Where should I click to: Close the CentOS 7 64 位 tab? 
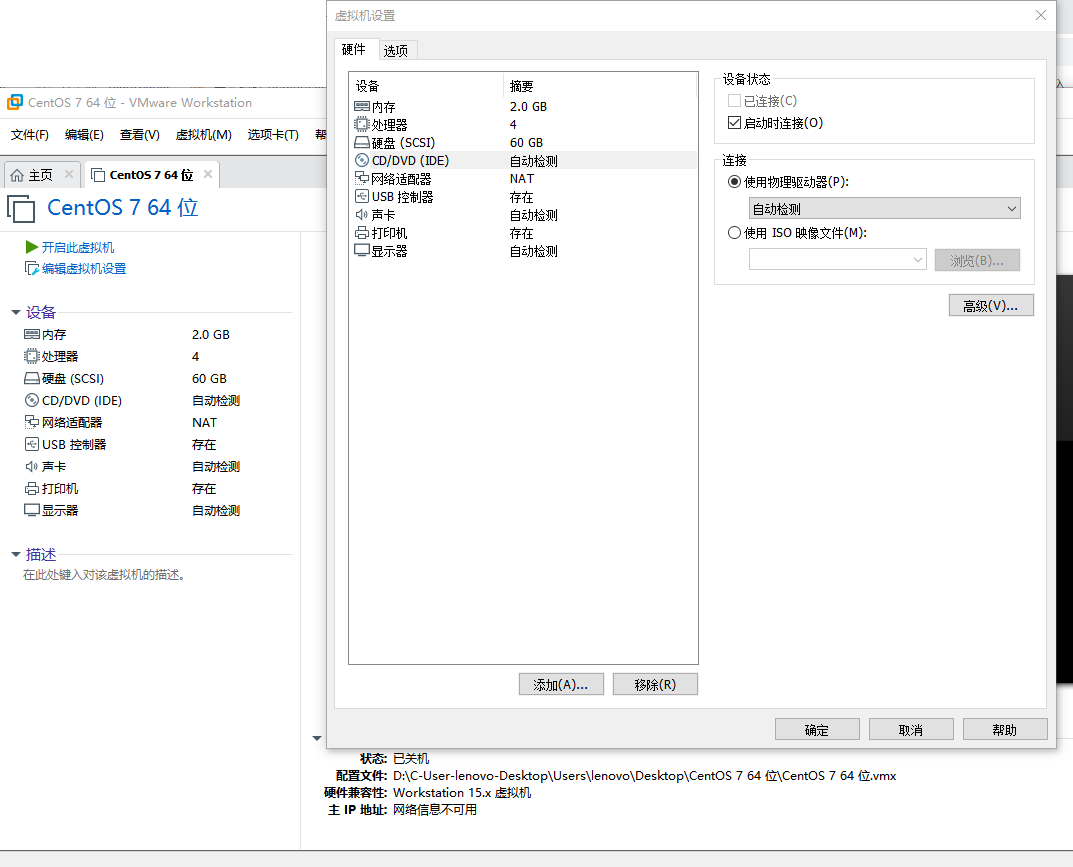coord(208,174)
